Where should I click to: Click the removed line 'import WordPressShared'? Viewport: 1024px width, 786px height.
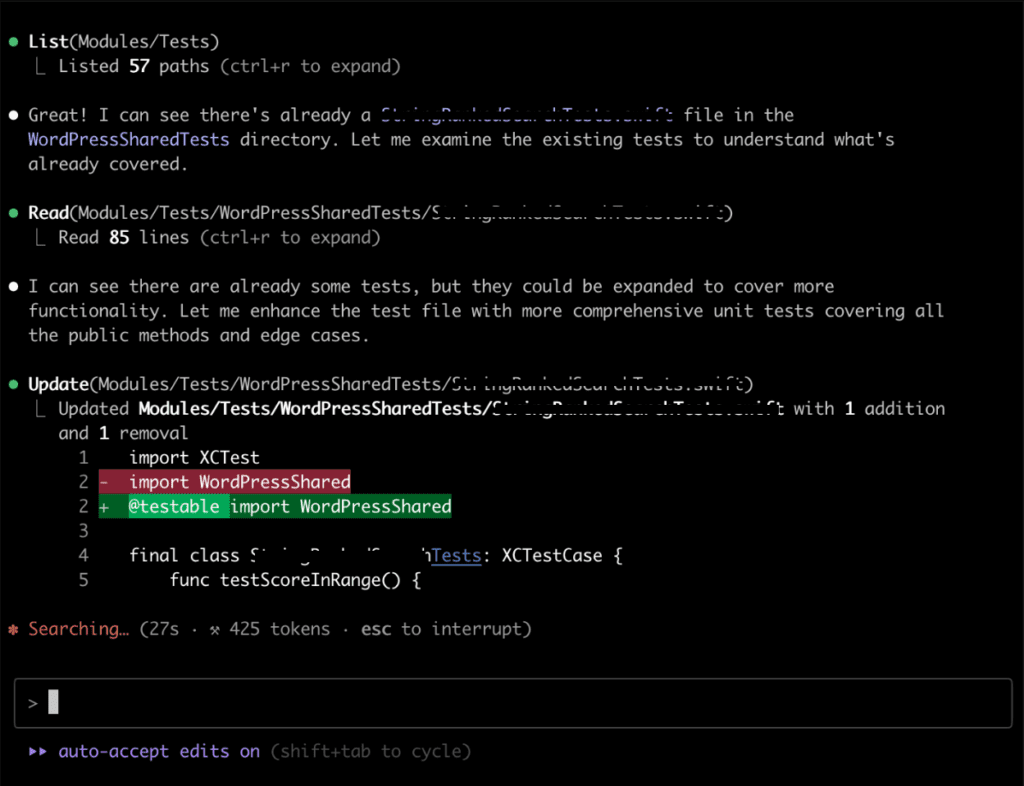225,482
